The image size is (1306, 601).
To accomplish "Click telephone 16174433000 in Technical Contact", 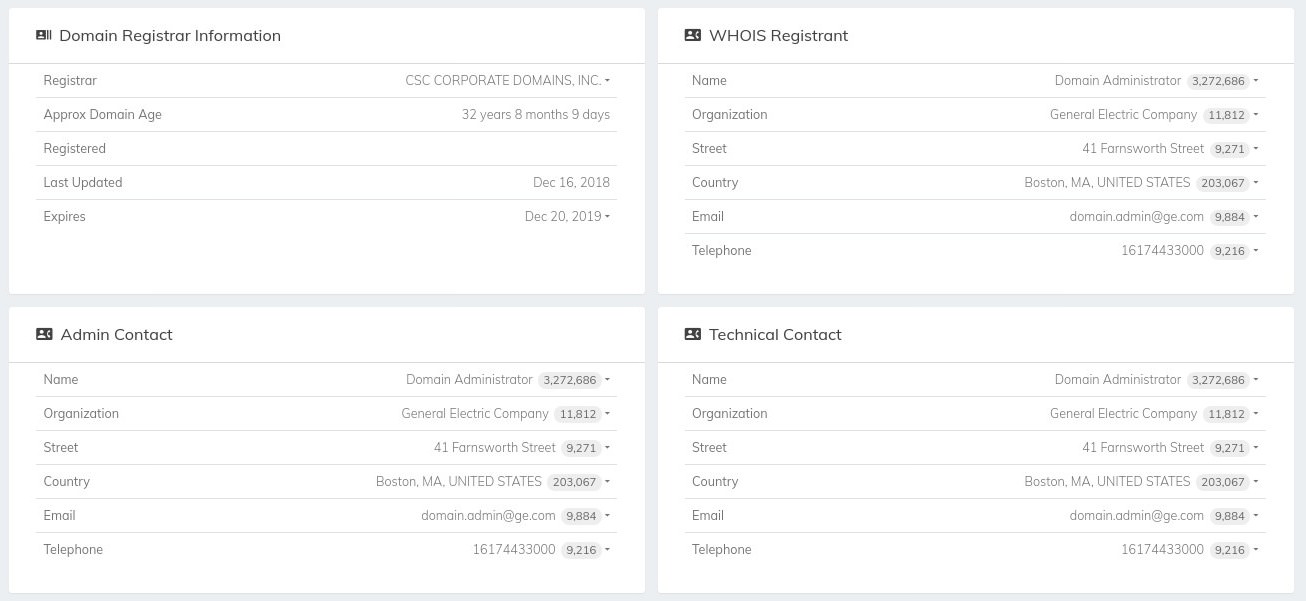I will [x=1162, y=549].
